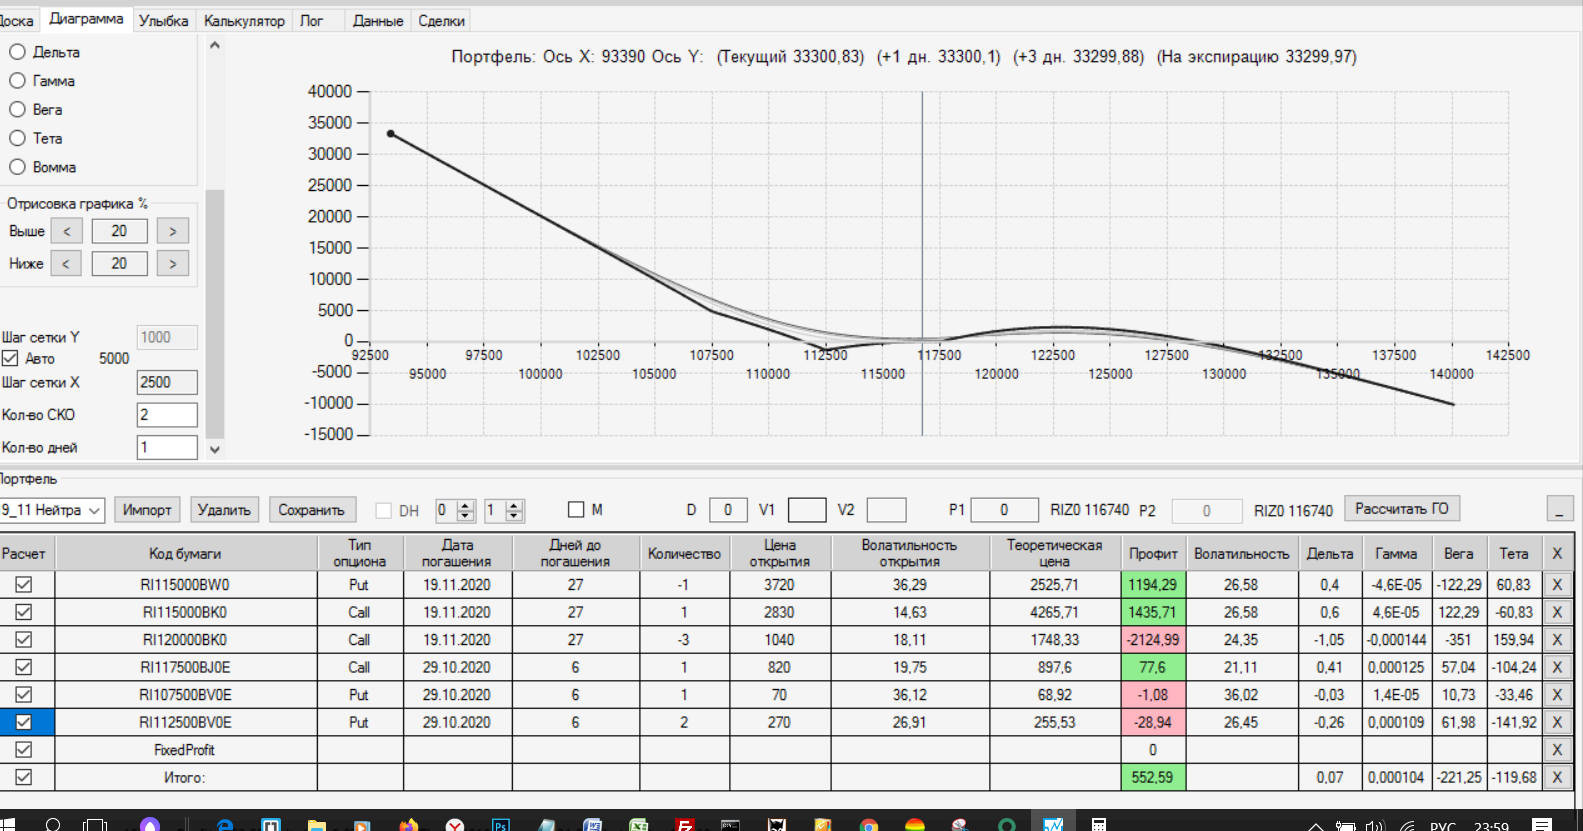This screenshot has width=1583, height=831.
Task: Click the Рассчитать ГО button
Action: pyautogui.click(x=1401, y=508)
